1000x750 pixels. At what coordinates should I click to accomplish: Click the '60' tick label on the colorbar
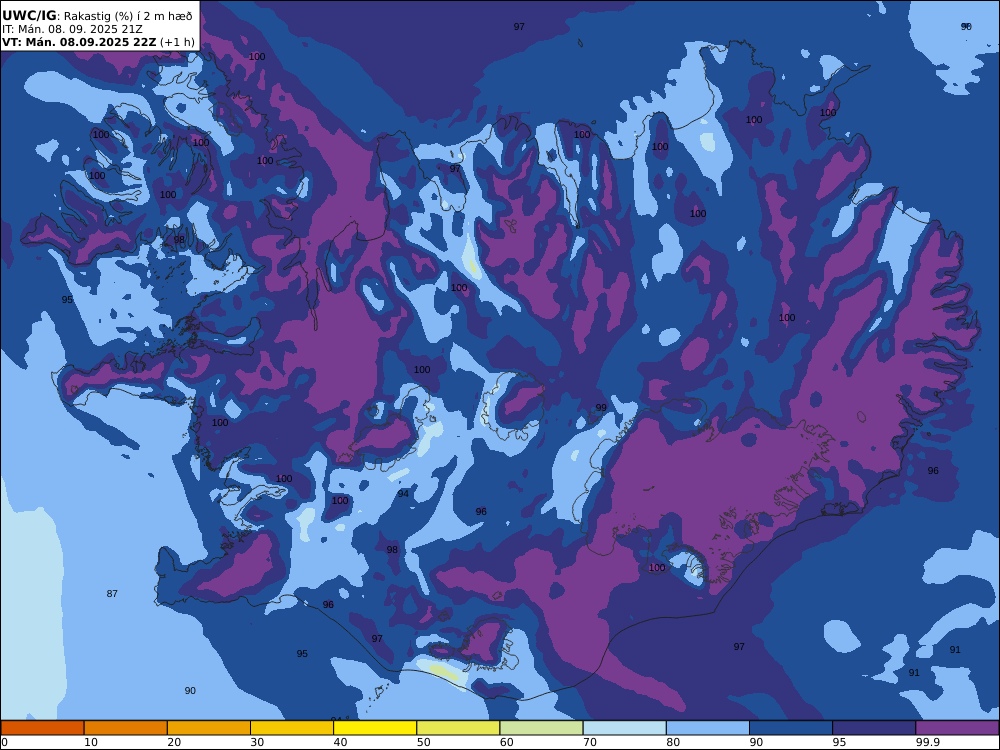click(507, 742)
